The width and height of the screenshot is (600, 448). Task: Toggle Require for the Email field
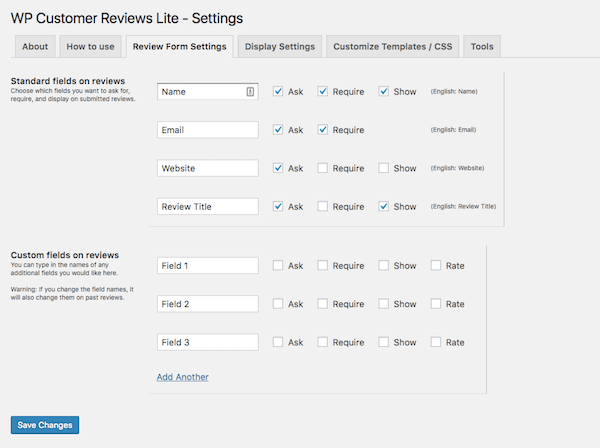pyautogui.click(x=323, y=130)
